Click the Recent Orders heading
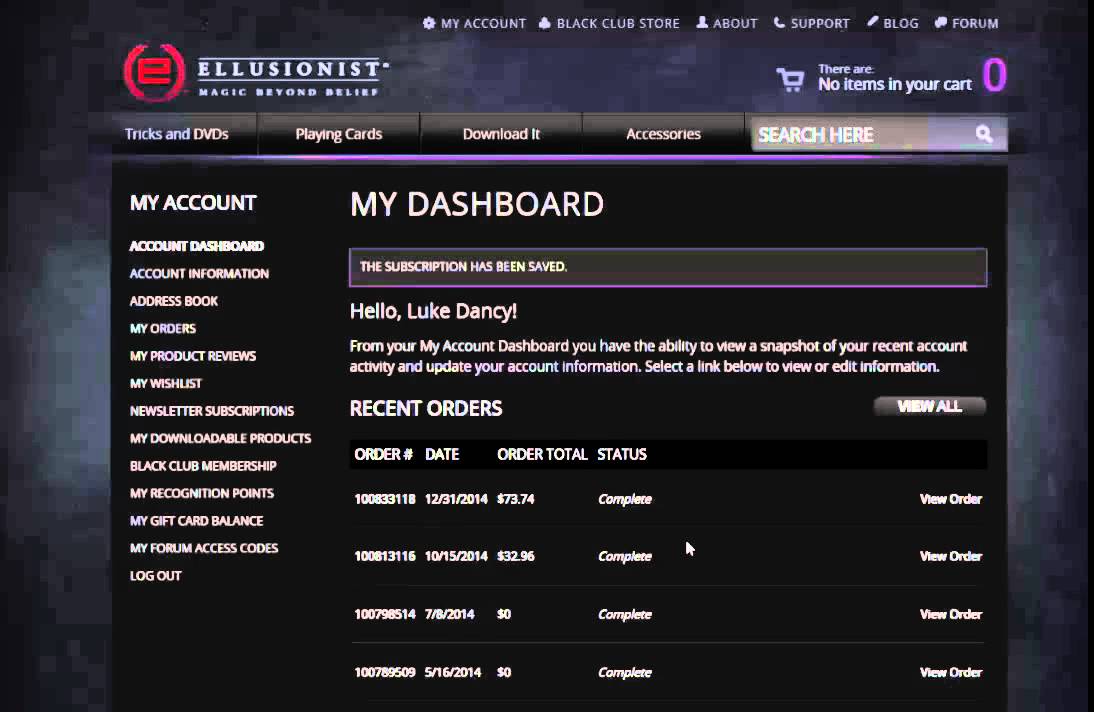 [426, 408]
